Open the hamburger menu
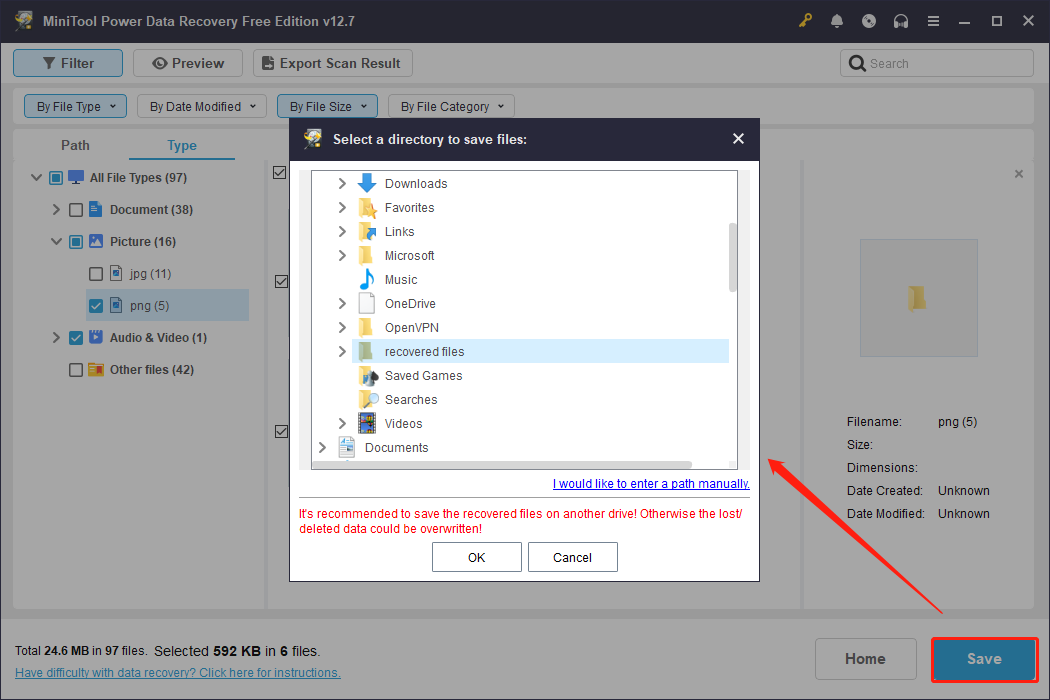This screenshot has width=1050, height=700. pyautogui.click(x=933, y=20)
